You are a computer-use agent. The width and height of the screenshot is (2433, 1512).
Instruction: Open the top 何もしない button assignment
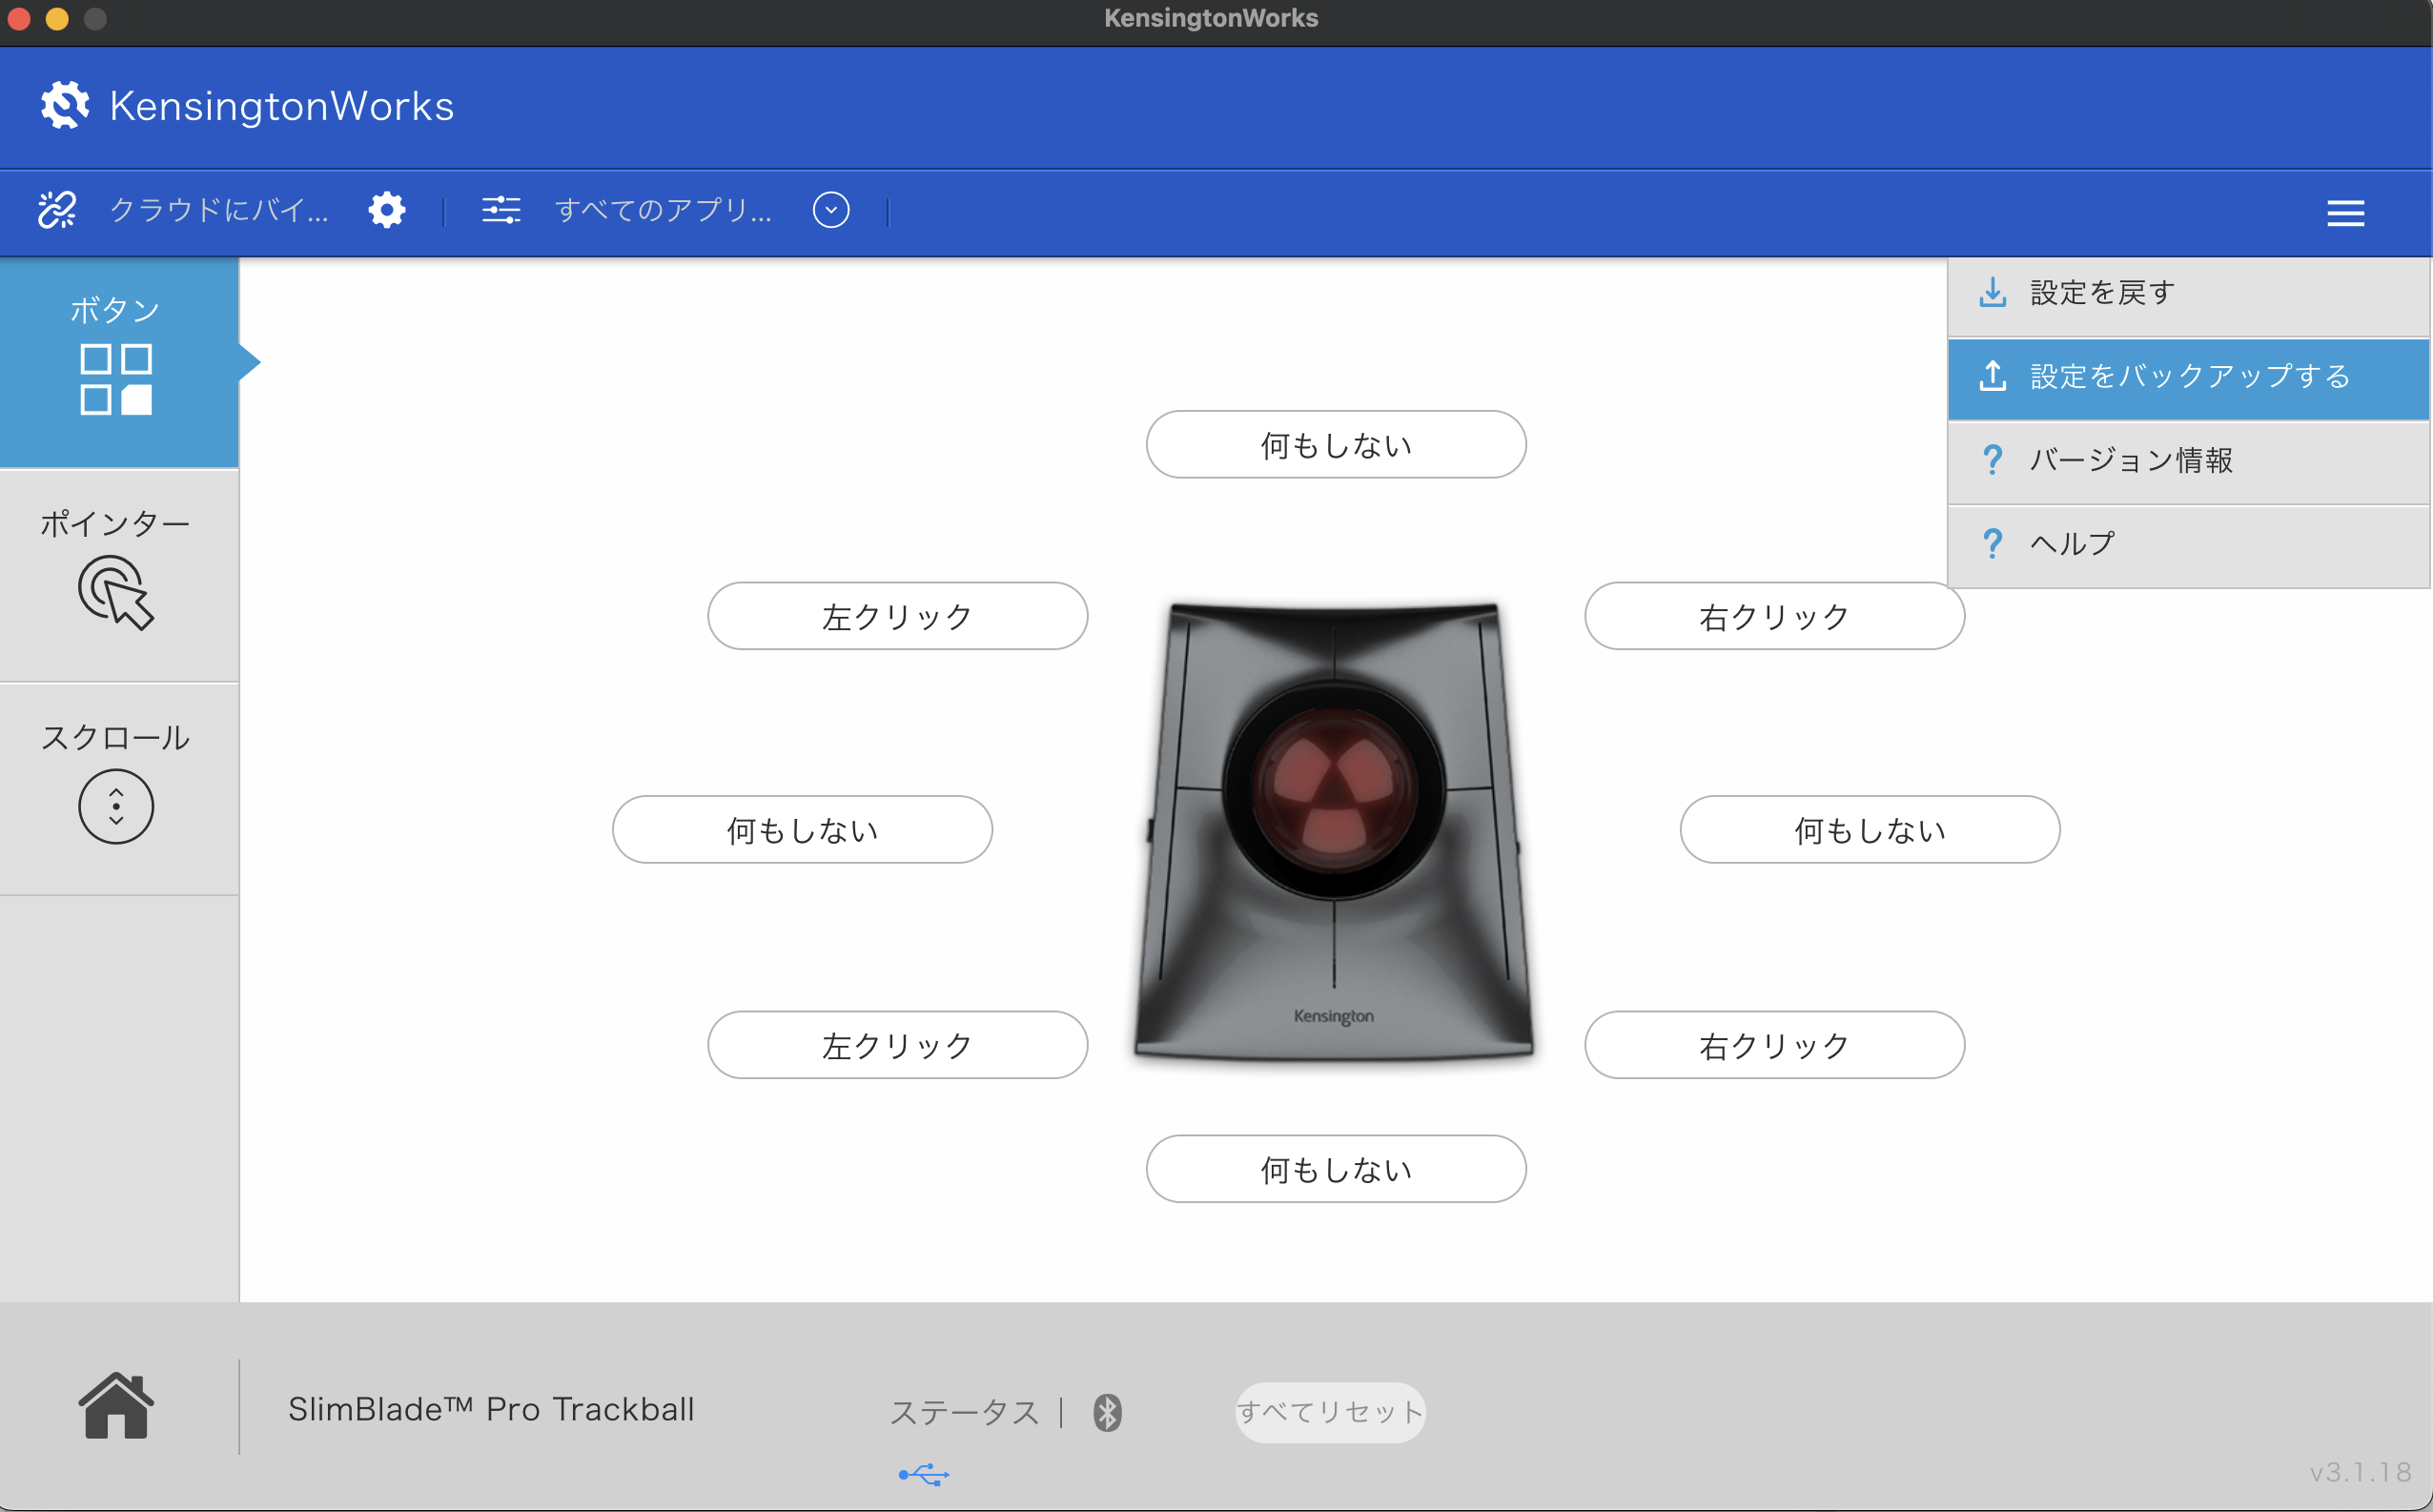pyautogui.click(x=1335, y=445)
